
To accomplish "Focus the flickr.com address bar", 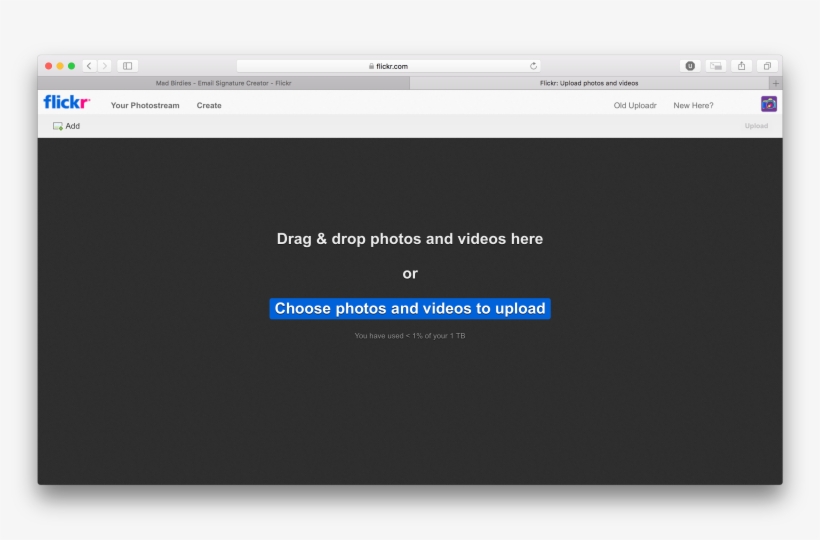I will 389,66.
